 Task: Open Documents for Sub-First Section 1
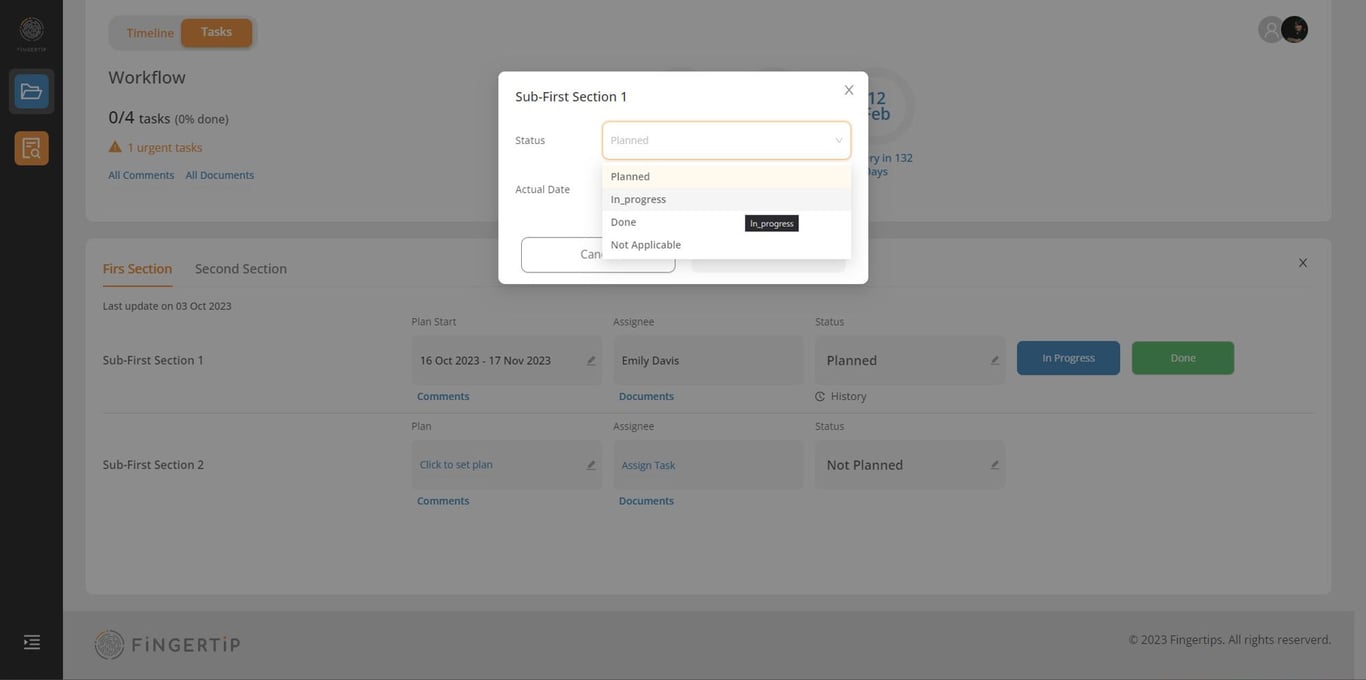coord(646,397)
